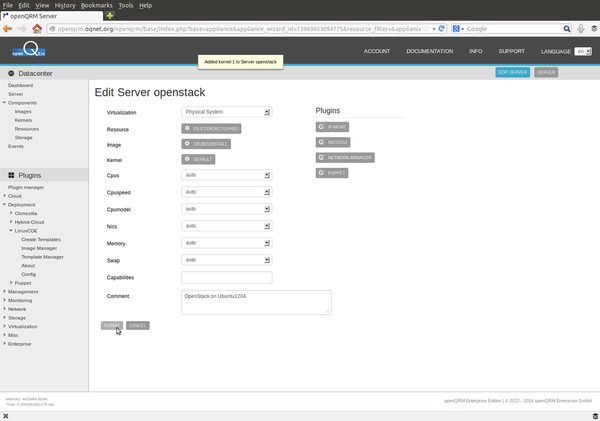The width and height of the screenshot is (600, 421).
Task: Click the CANCEL button
Action: (x=137, y=325)
